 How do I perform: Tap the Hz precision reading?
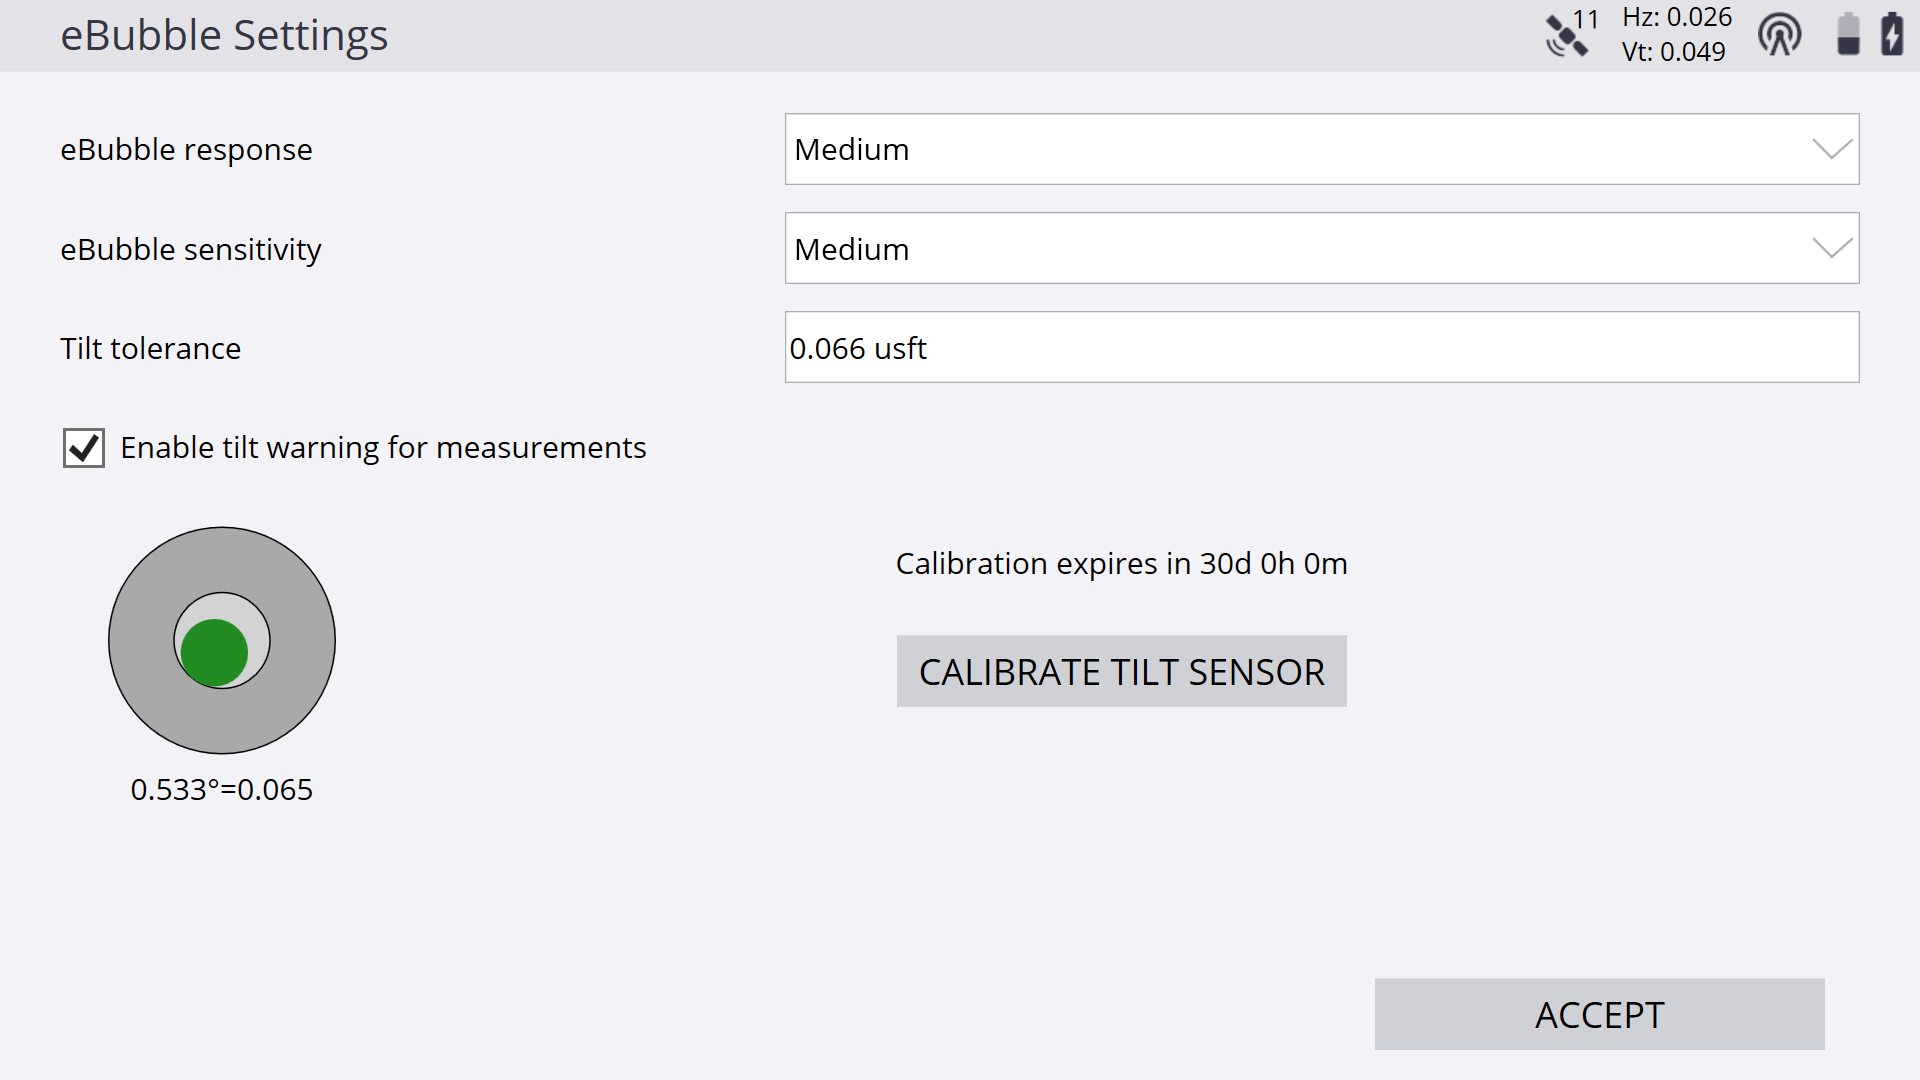1677,17
